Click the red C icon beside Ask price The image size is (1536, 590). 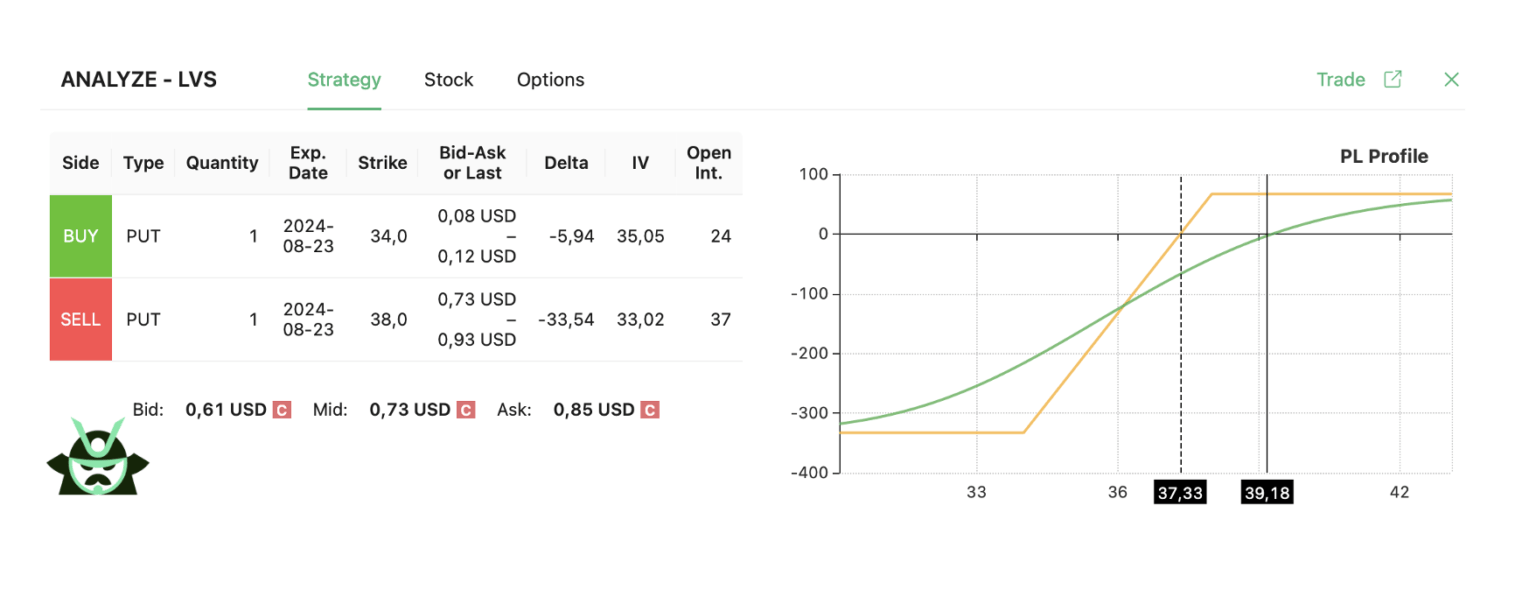(650, 410)
